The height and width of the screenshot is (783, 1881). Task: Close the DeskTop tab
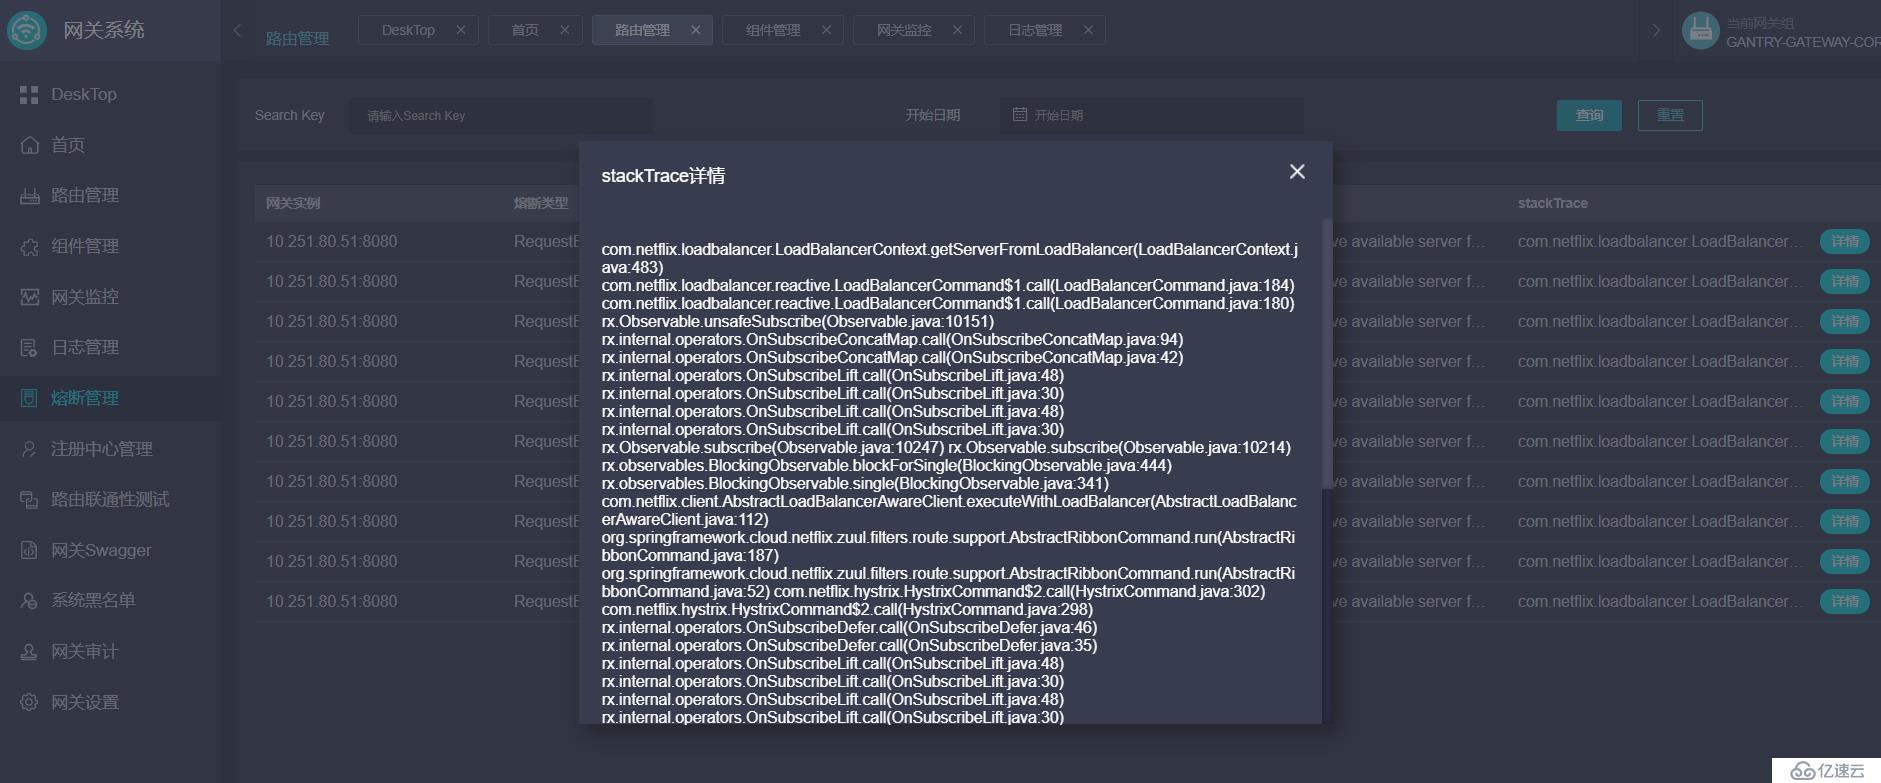[x=461, y=30]
